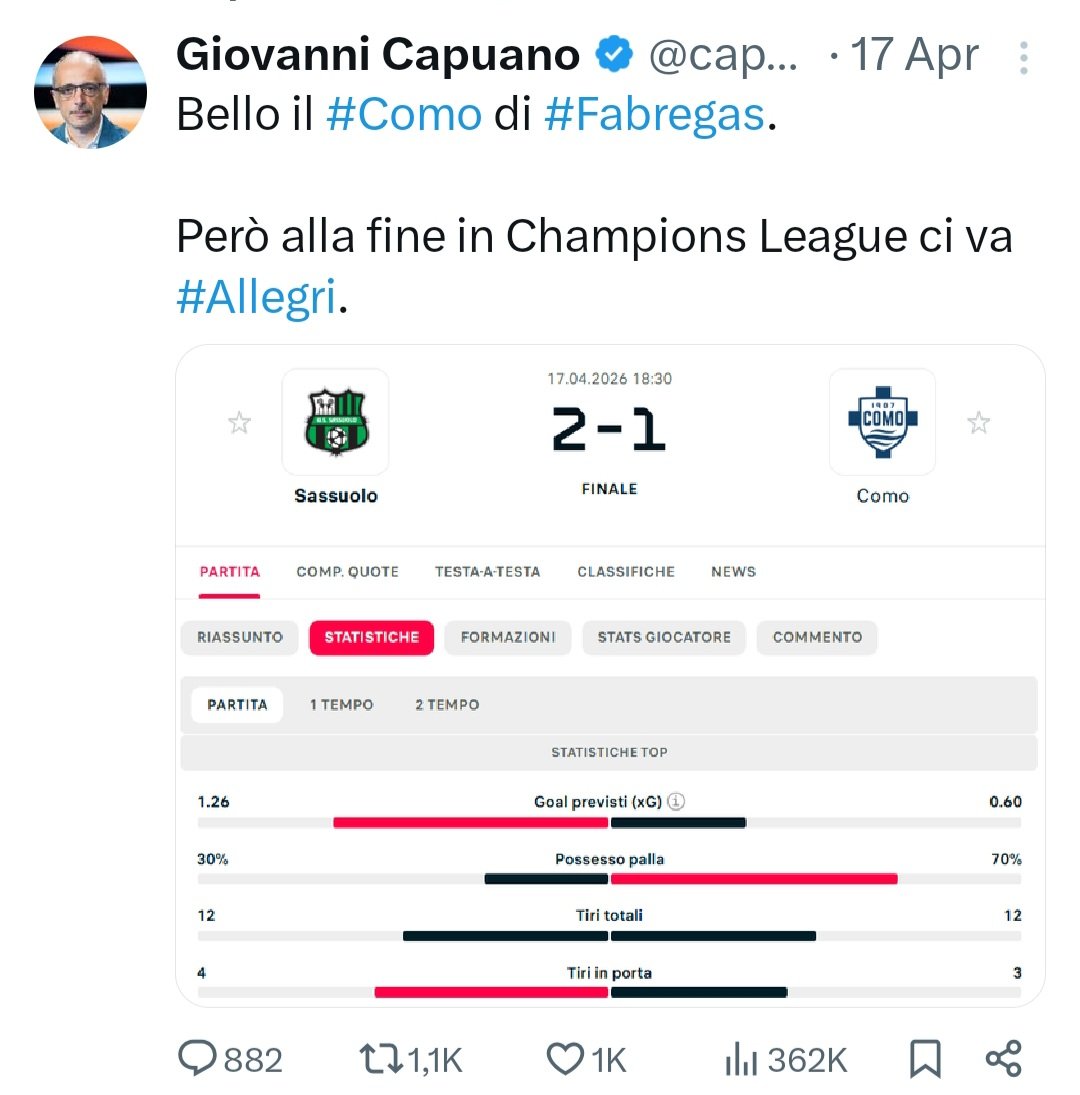Screen dimensions: 1080x1095
Task: Retweet the post via repost icon
Action: 381,1059
